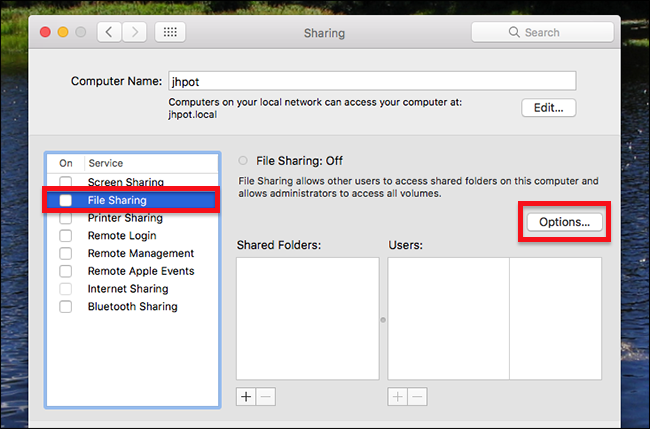Close the Sharing window with red button
This screenshot has width=650, height=429.
[x=45, y=32]
